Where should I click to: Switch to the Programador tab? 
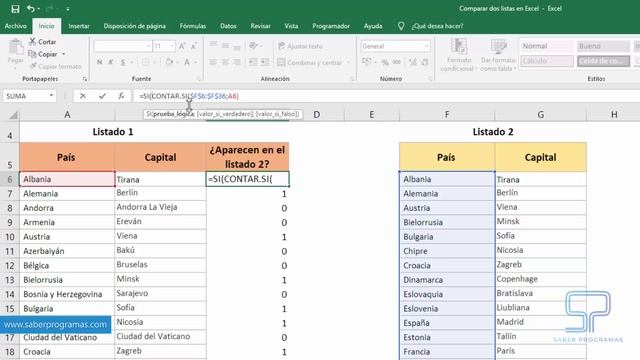tap(331, 26)
